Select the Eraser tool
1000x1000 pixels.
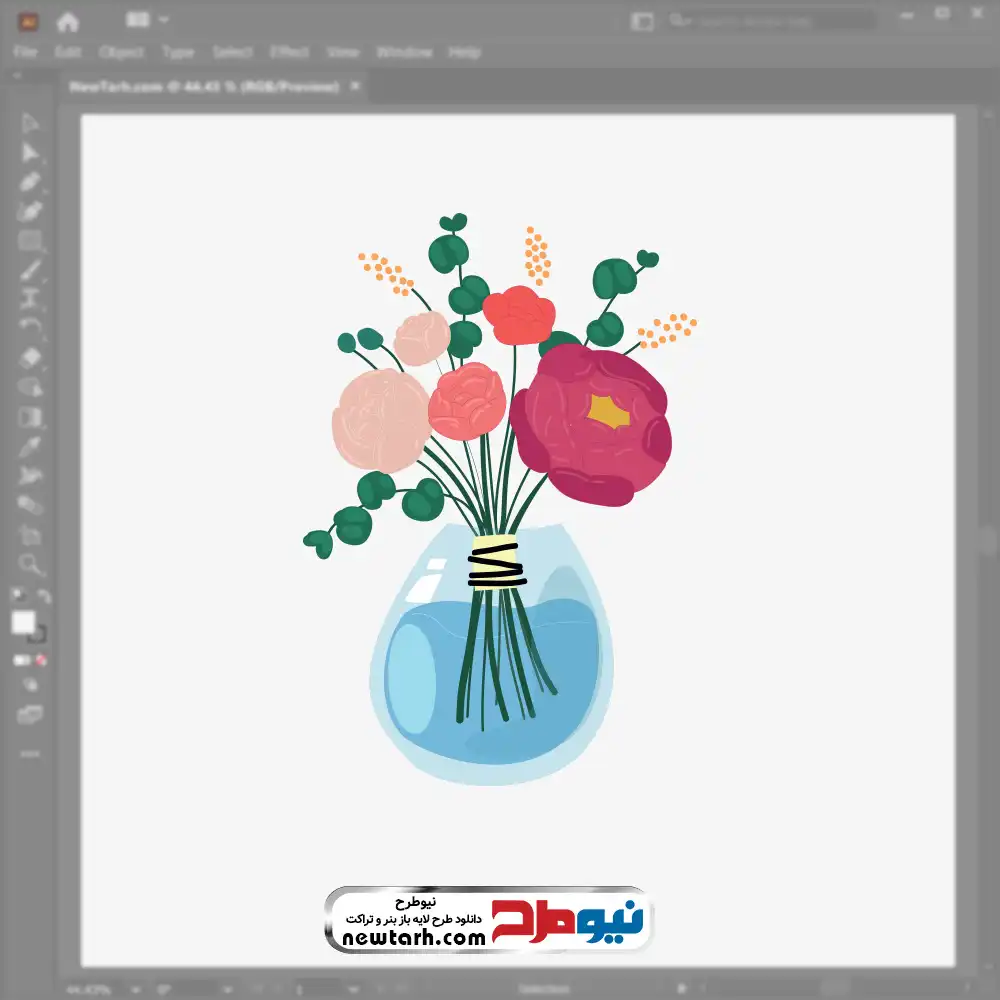[30, 358]
